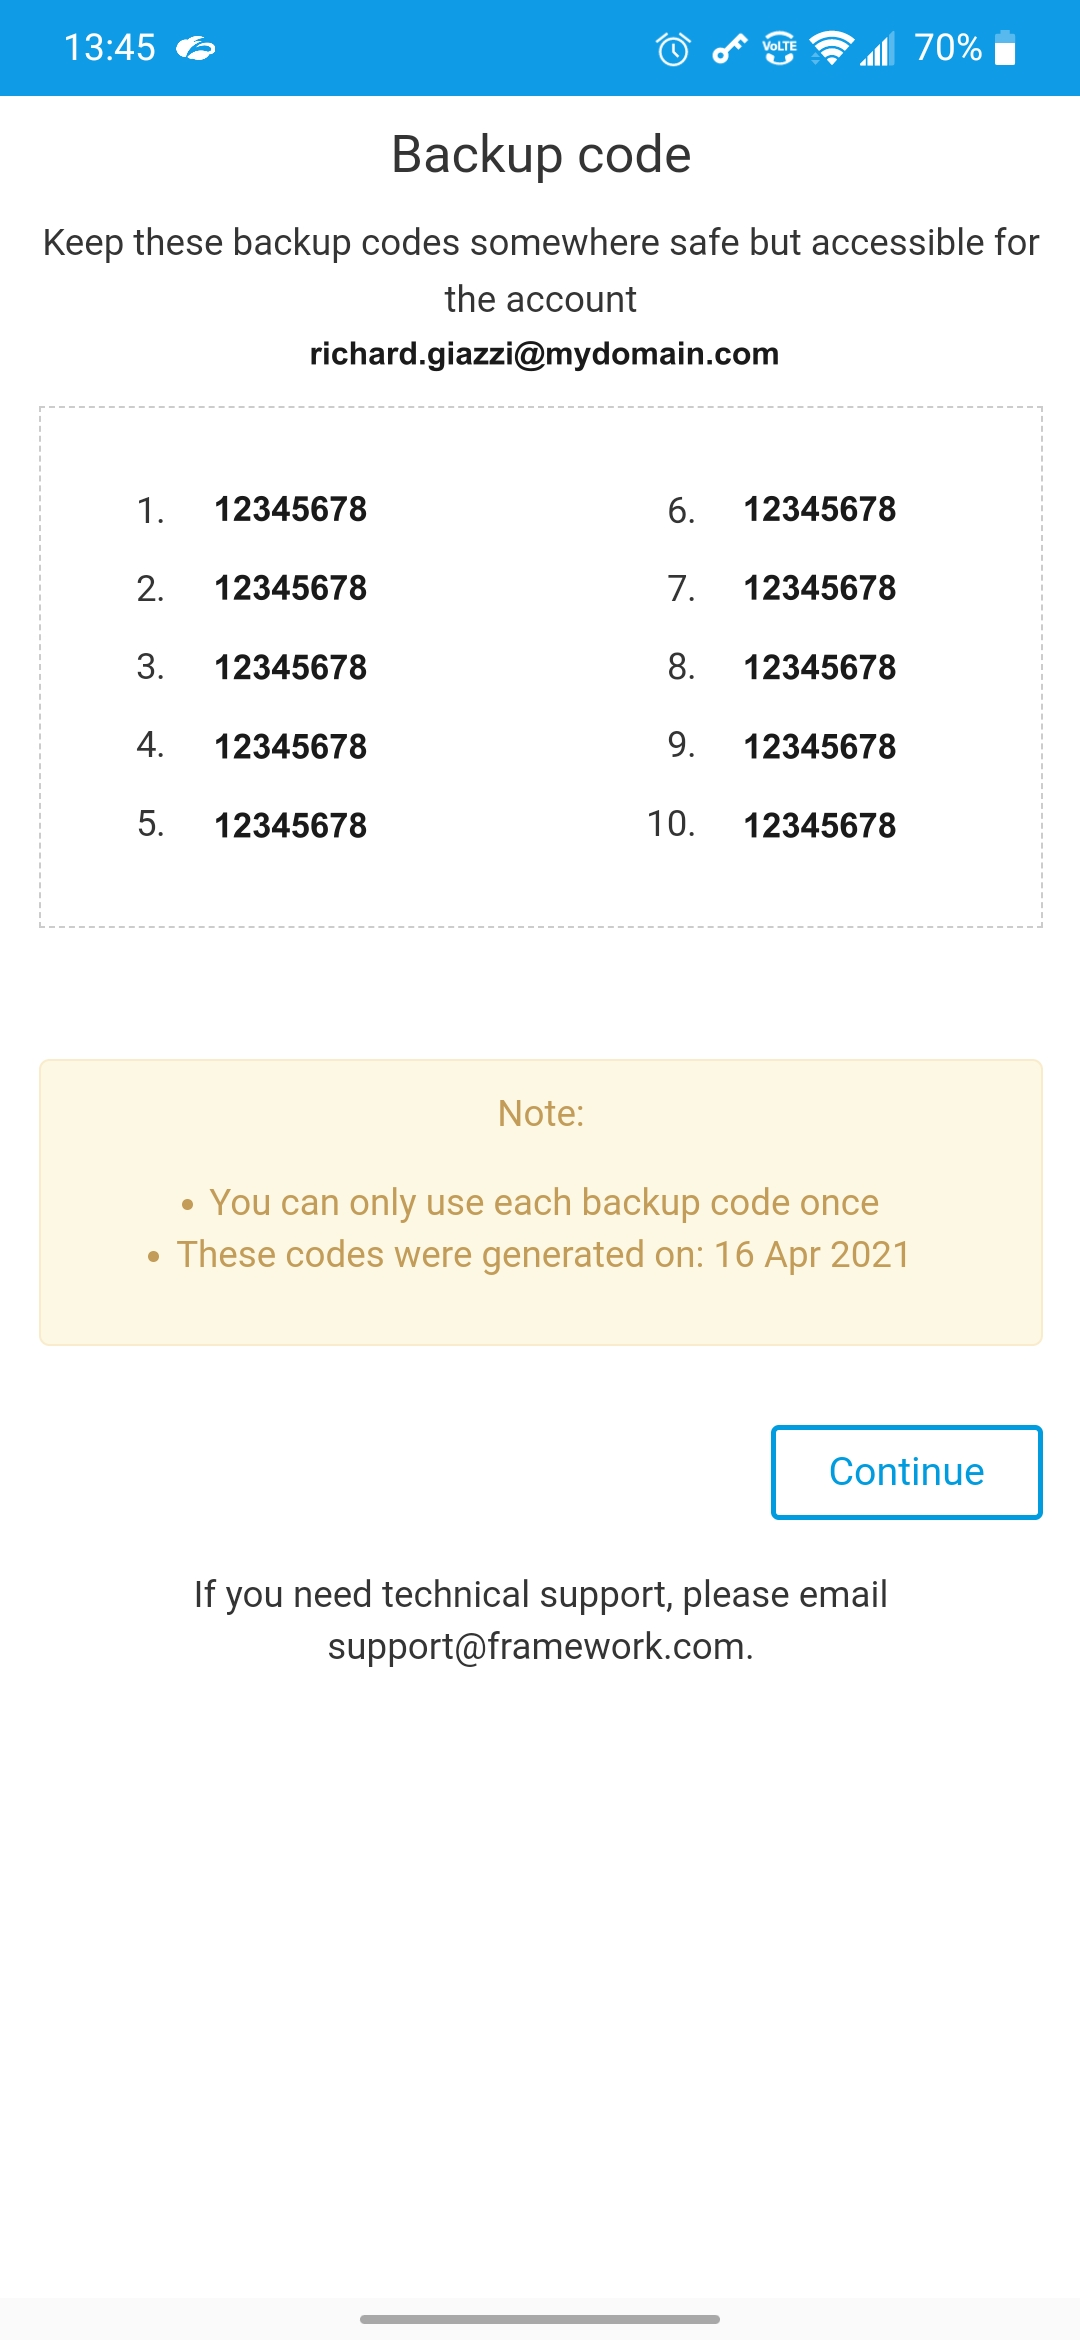Screen dimensions: 1080x2340
Task: Tap the battery icon in status bar
Action: click(x=1006, y=48)
